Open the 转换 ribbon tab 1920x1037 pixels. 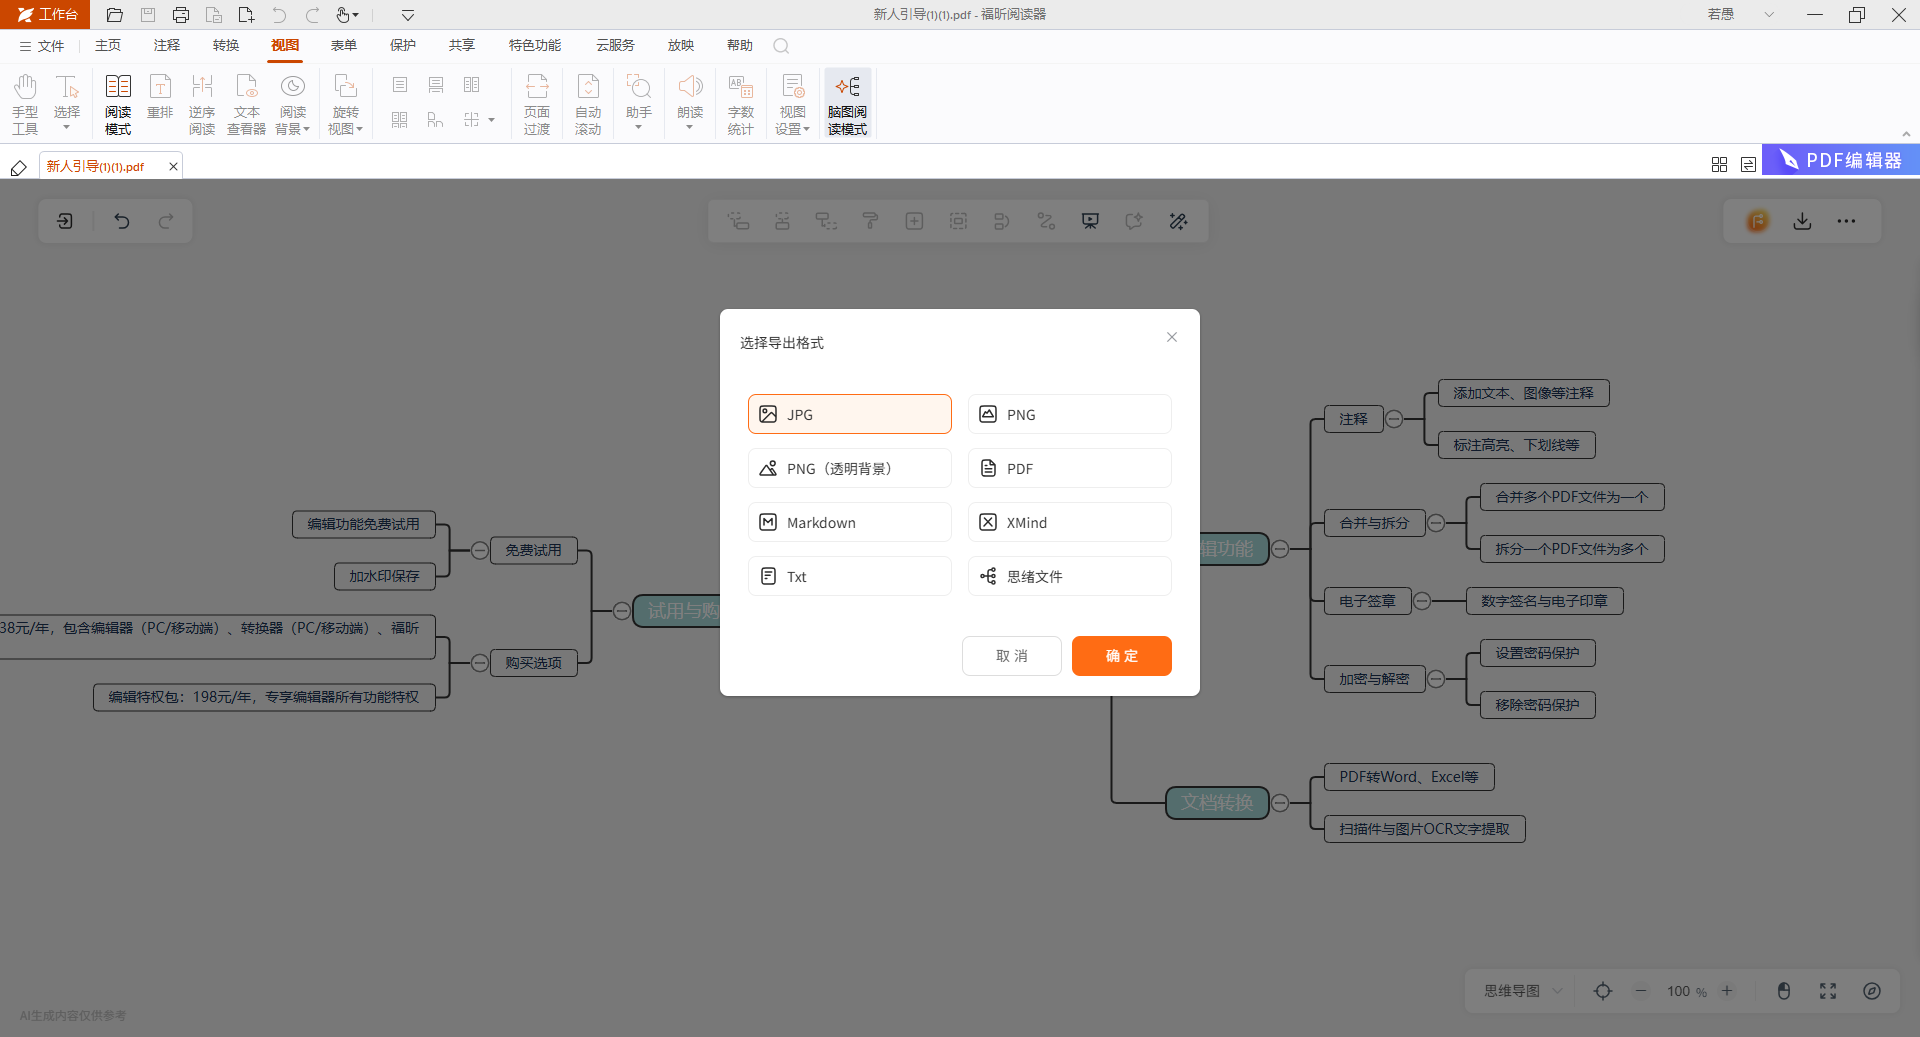[x=226, y=45]
